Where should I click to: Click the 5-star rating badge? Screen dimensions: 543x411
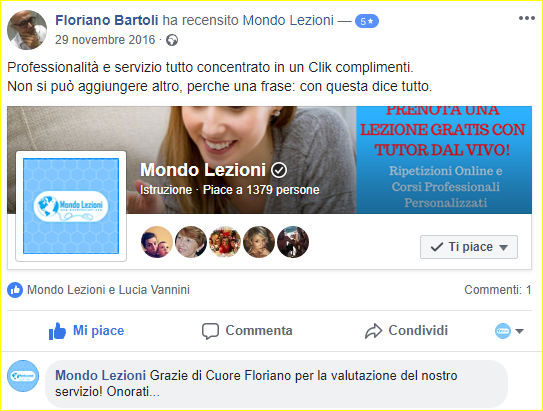click(367, 21)
